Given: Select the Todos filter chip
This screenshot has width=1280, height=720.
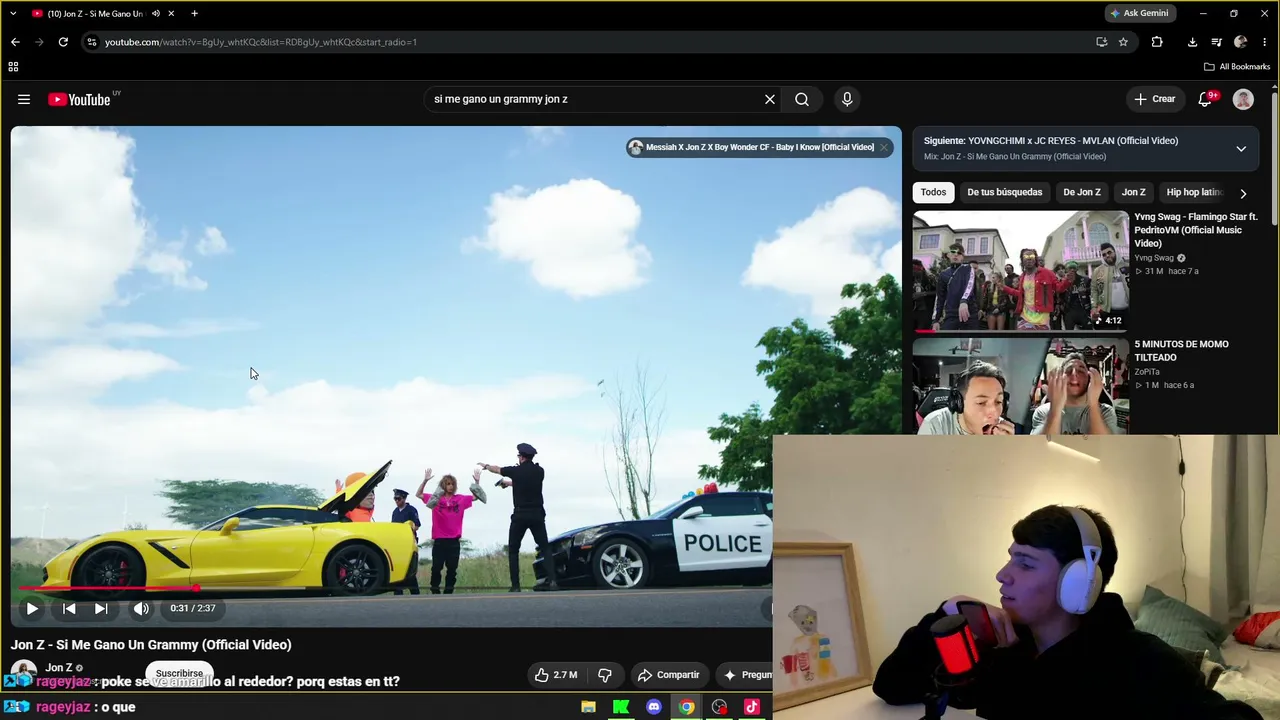Looking at the screenshot, I should click(x=933, y=192).
